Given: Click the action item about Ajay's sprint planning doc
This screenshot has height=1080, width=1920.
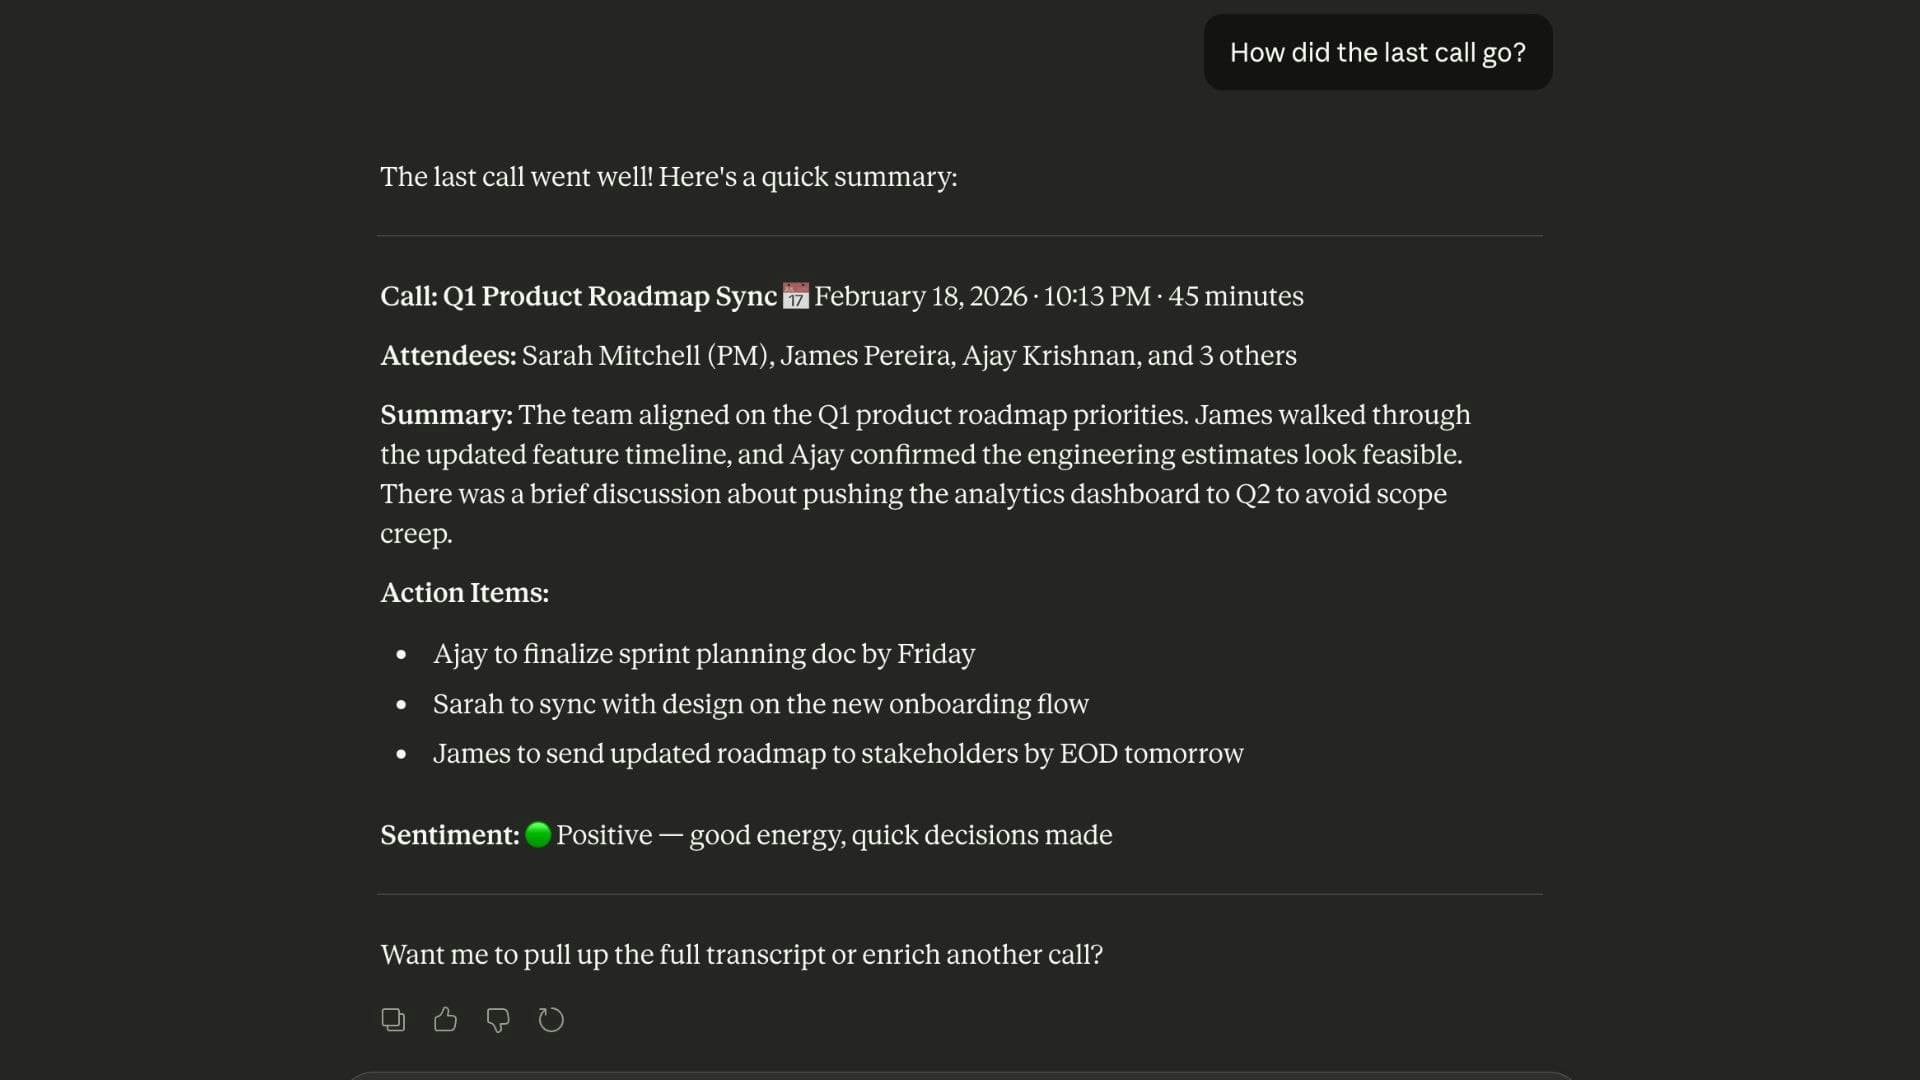Looking at the screenshot, I should [x=704, y=655].
